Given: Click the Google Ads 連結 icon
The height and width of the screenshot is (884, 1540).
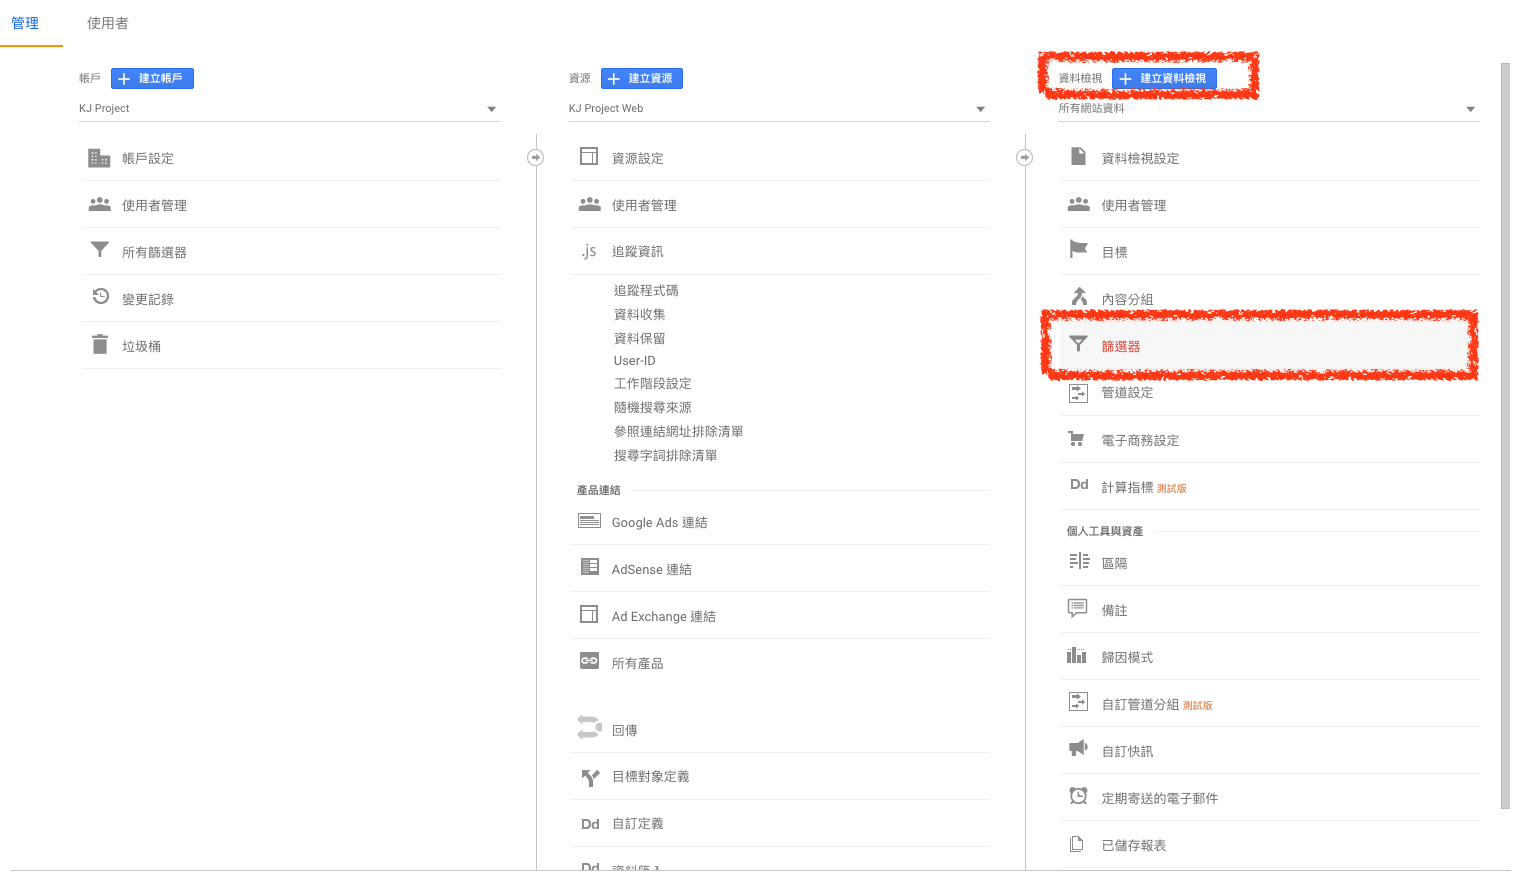Looking at the screenshot, I should [x=590, y=521].
